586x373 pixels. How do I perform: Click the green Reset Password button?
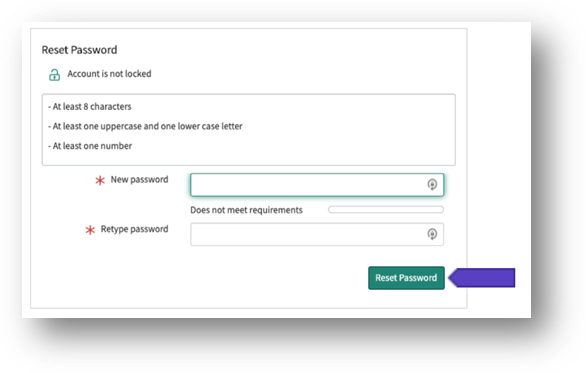[406, 278]
